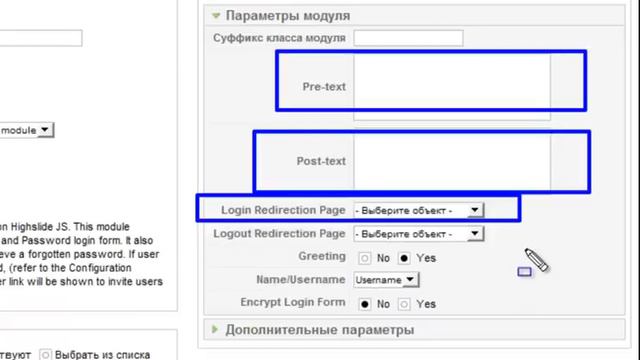Click the Pre-text label
This screenshot has width=640, height=360.
coord(324,87)
